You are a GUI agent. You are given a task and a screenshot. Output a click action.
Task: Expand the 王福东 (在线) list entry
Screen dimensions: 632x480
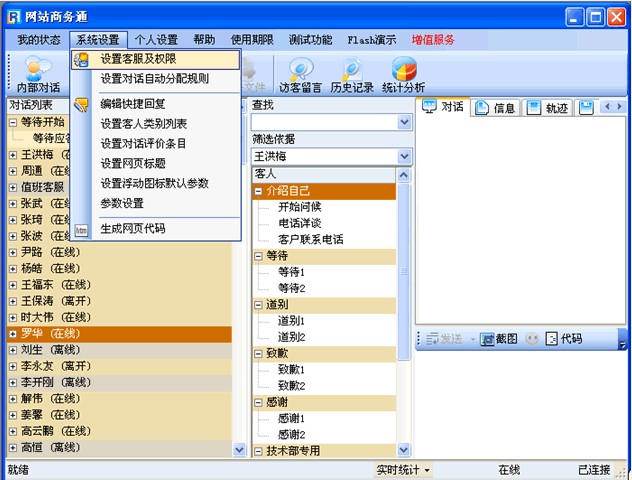[x=13, y=285]
